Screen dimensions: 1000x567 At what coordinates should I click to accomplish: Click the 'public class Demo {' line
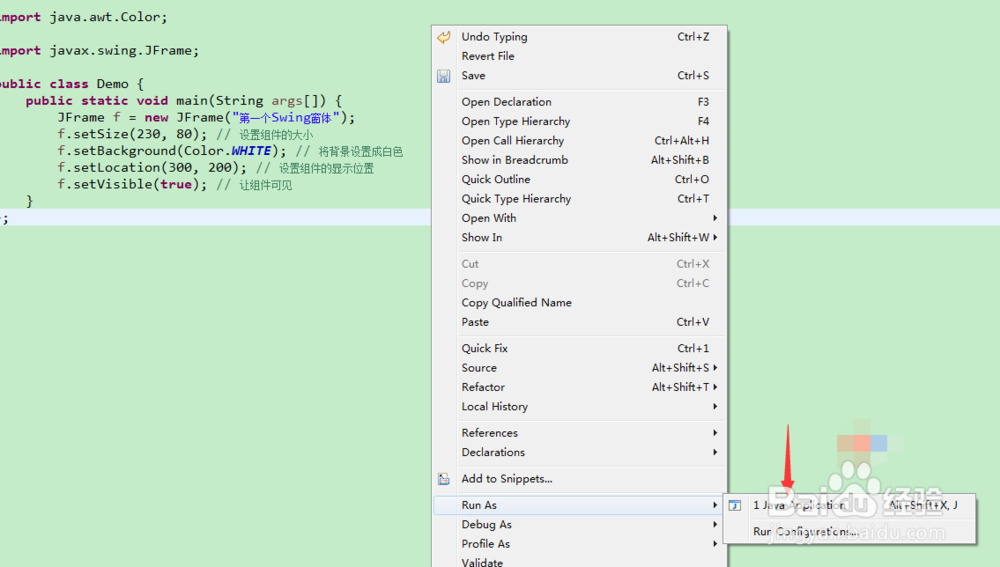pyautogui.click(x=71, y=84)
